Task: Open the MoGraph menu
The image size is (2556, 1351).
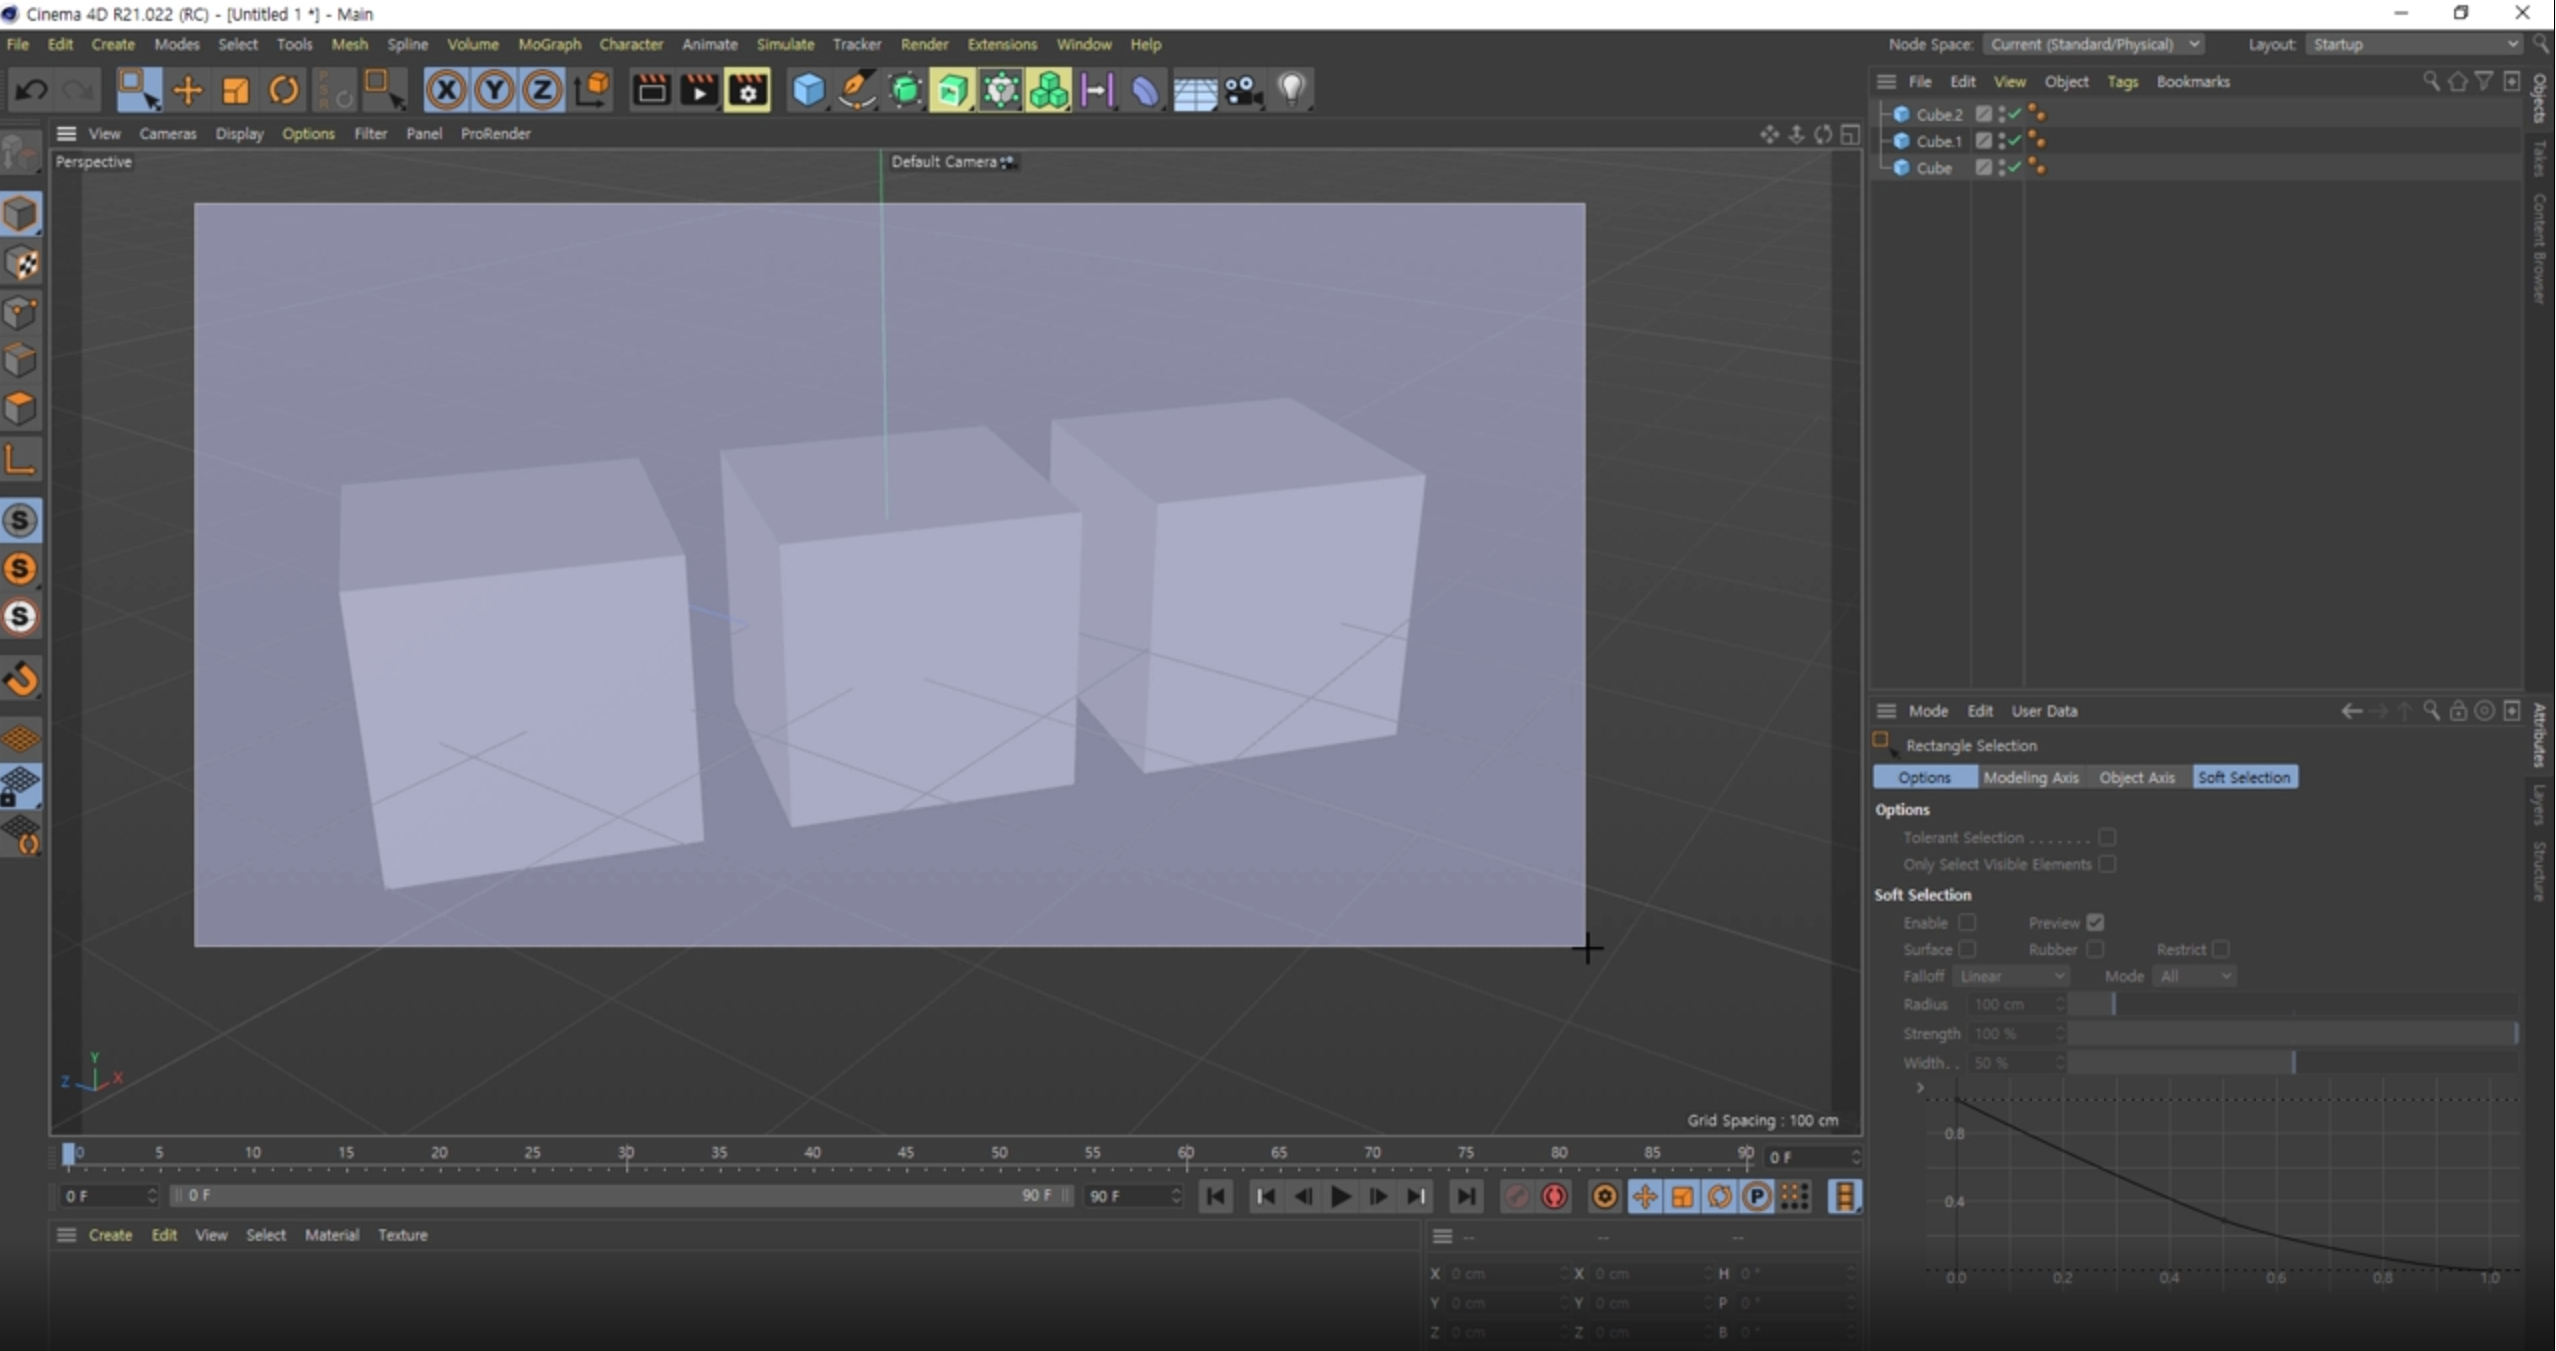Action: coord(549,44)
